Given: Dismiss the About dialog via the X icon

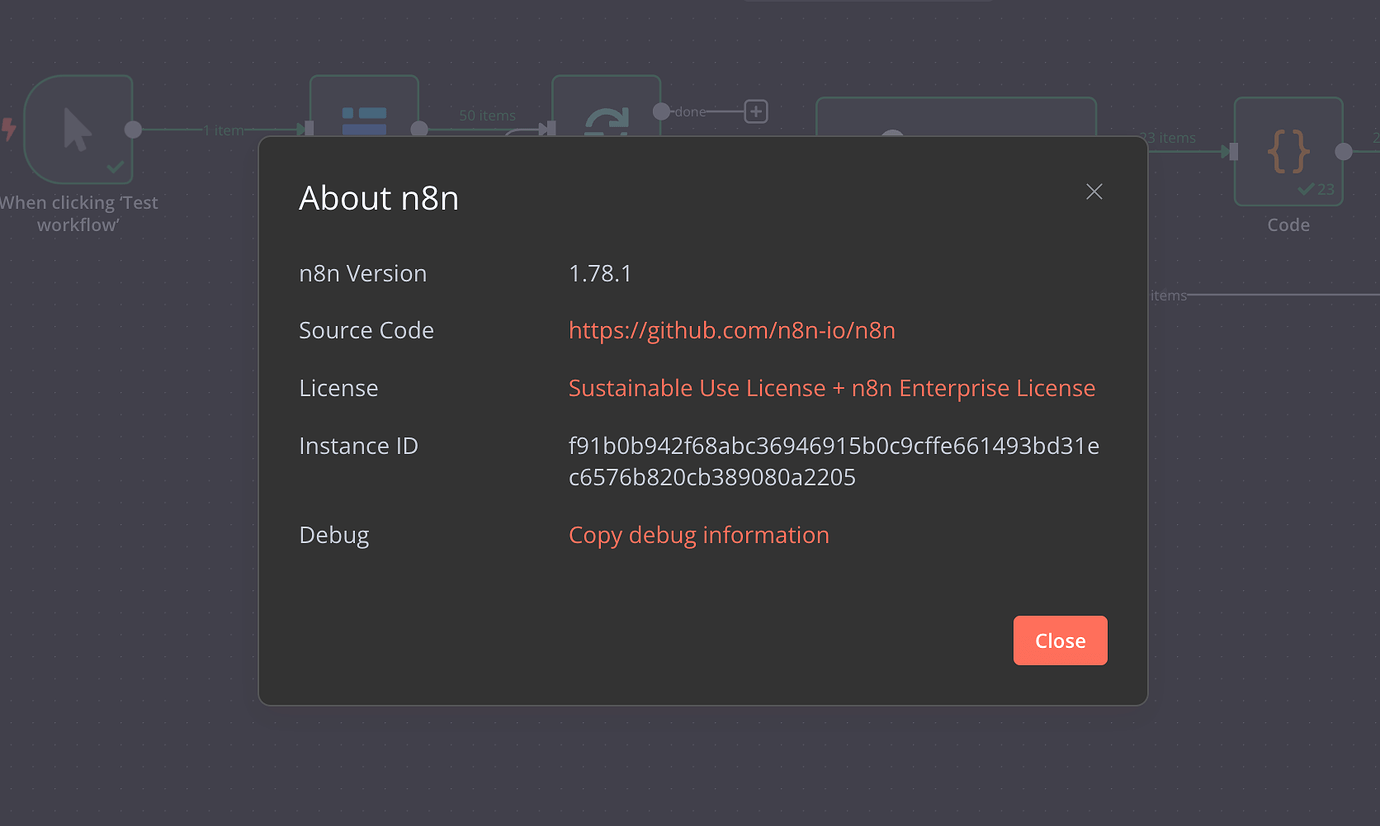Looking at the screenshot, I should pyautogui.click(x=1093, y=191).
